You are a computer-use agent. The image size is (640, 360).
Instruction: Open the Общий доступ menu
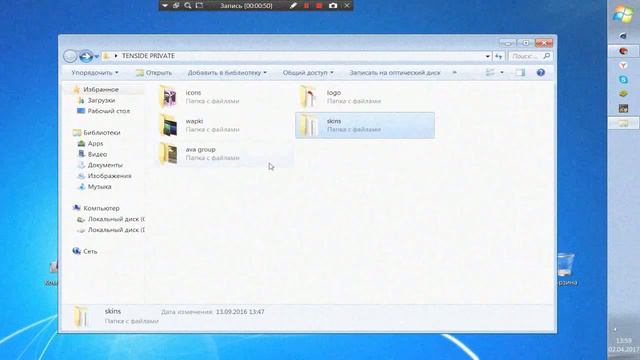(308, 73)
